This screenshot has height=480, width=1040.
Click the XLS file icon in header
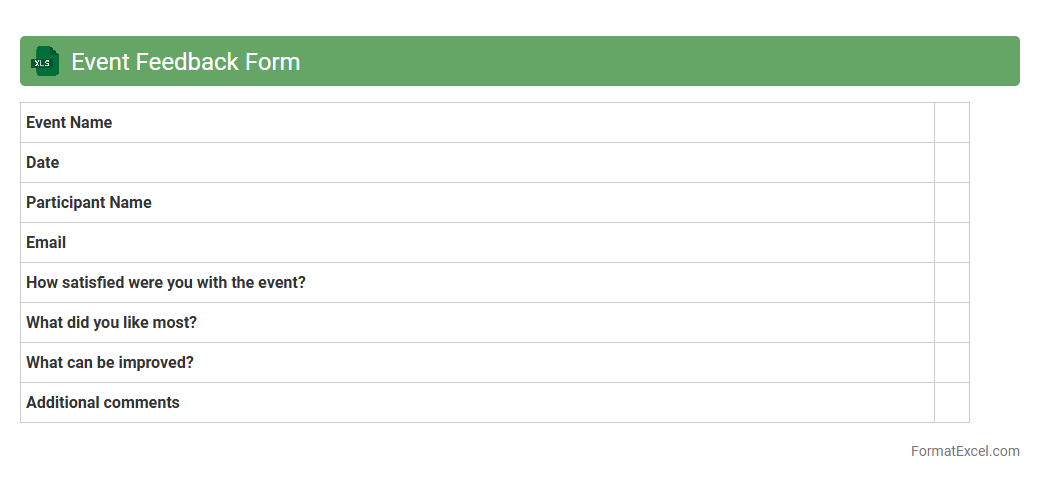(45, 62)
